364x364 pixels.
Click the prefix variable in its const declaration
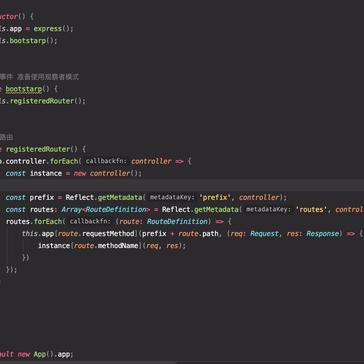coord(42,197)
